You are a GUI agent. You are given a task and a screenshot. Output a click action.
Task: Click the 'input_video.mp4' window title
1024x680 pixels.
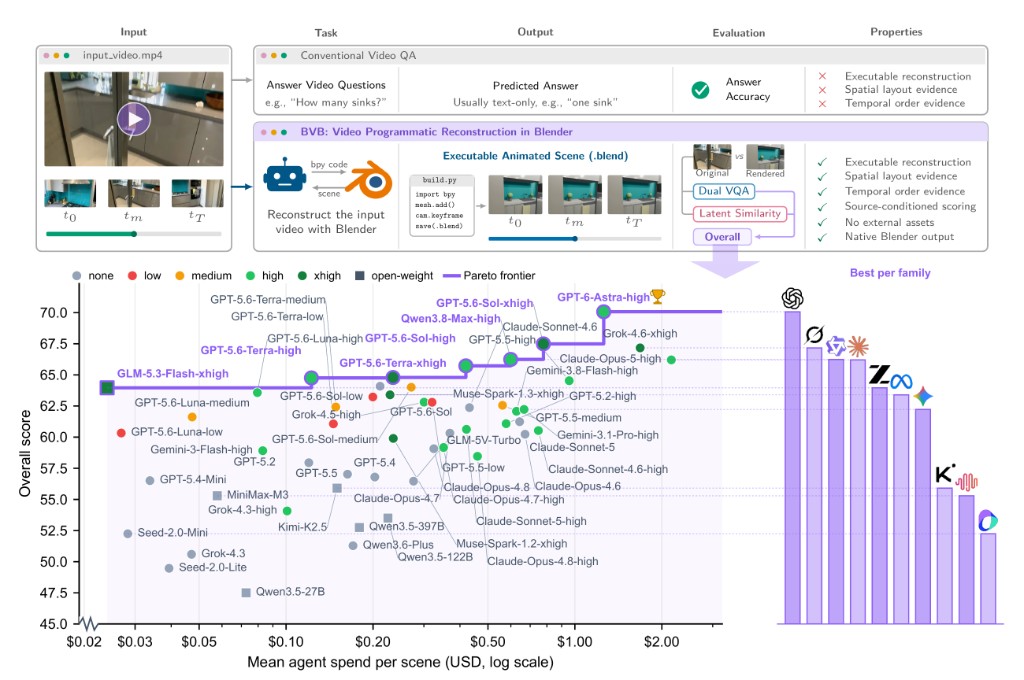[123, 56]
